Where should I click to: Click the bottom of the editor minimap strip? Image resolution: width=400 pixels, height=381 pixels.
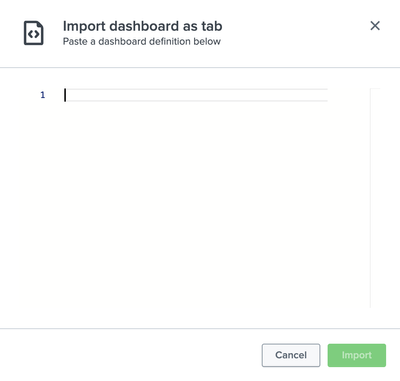click(x=375, y=302)
